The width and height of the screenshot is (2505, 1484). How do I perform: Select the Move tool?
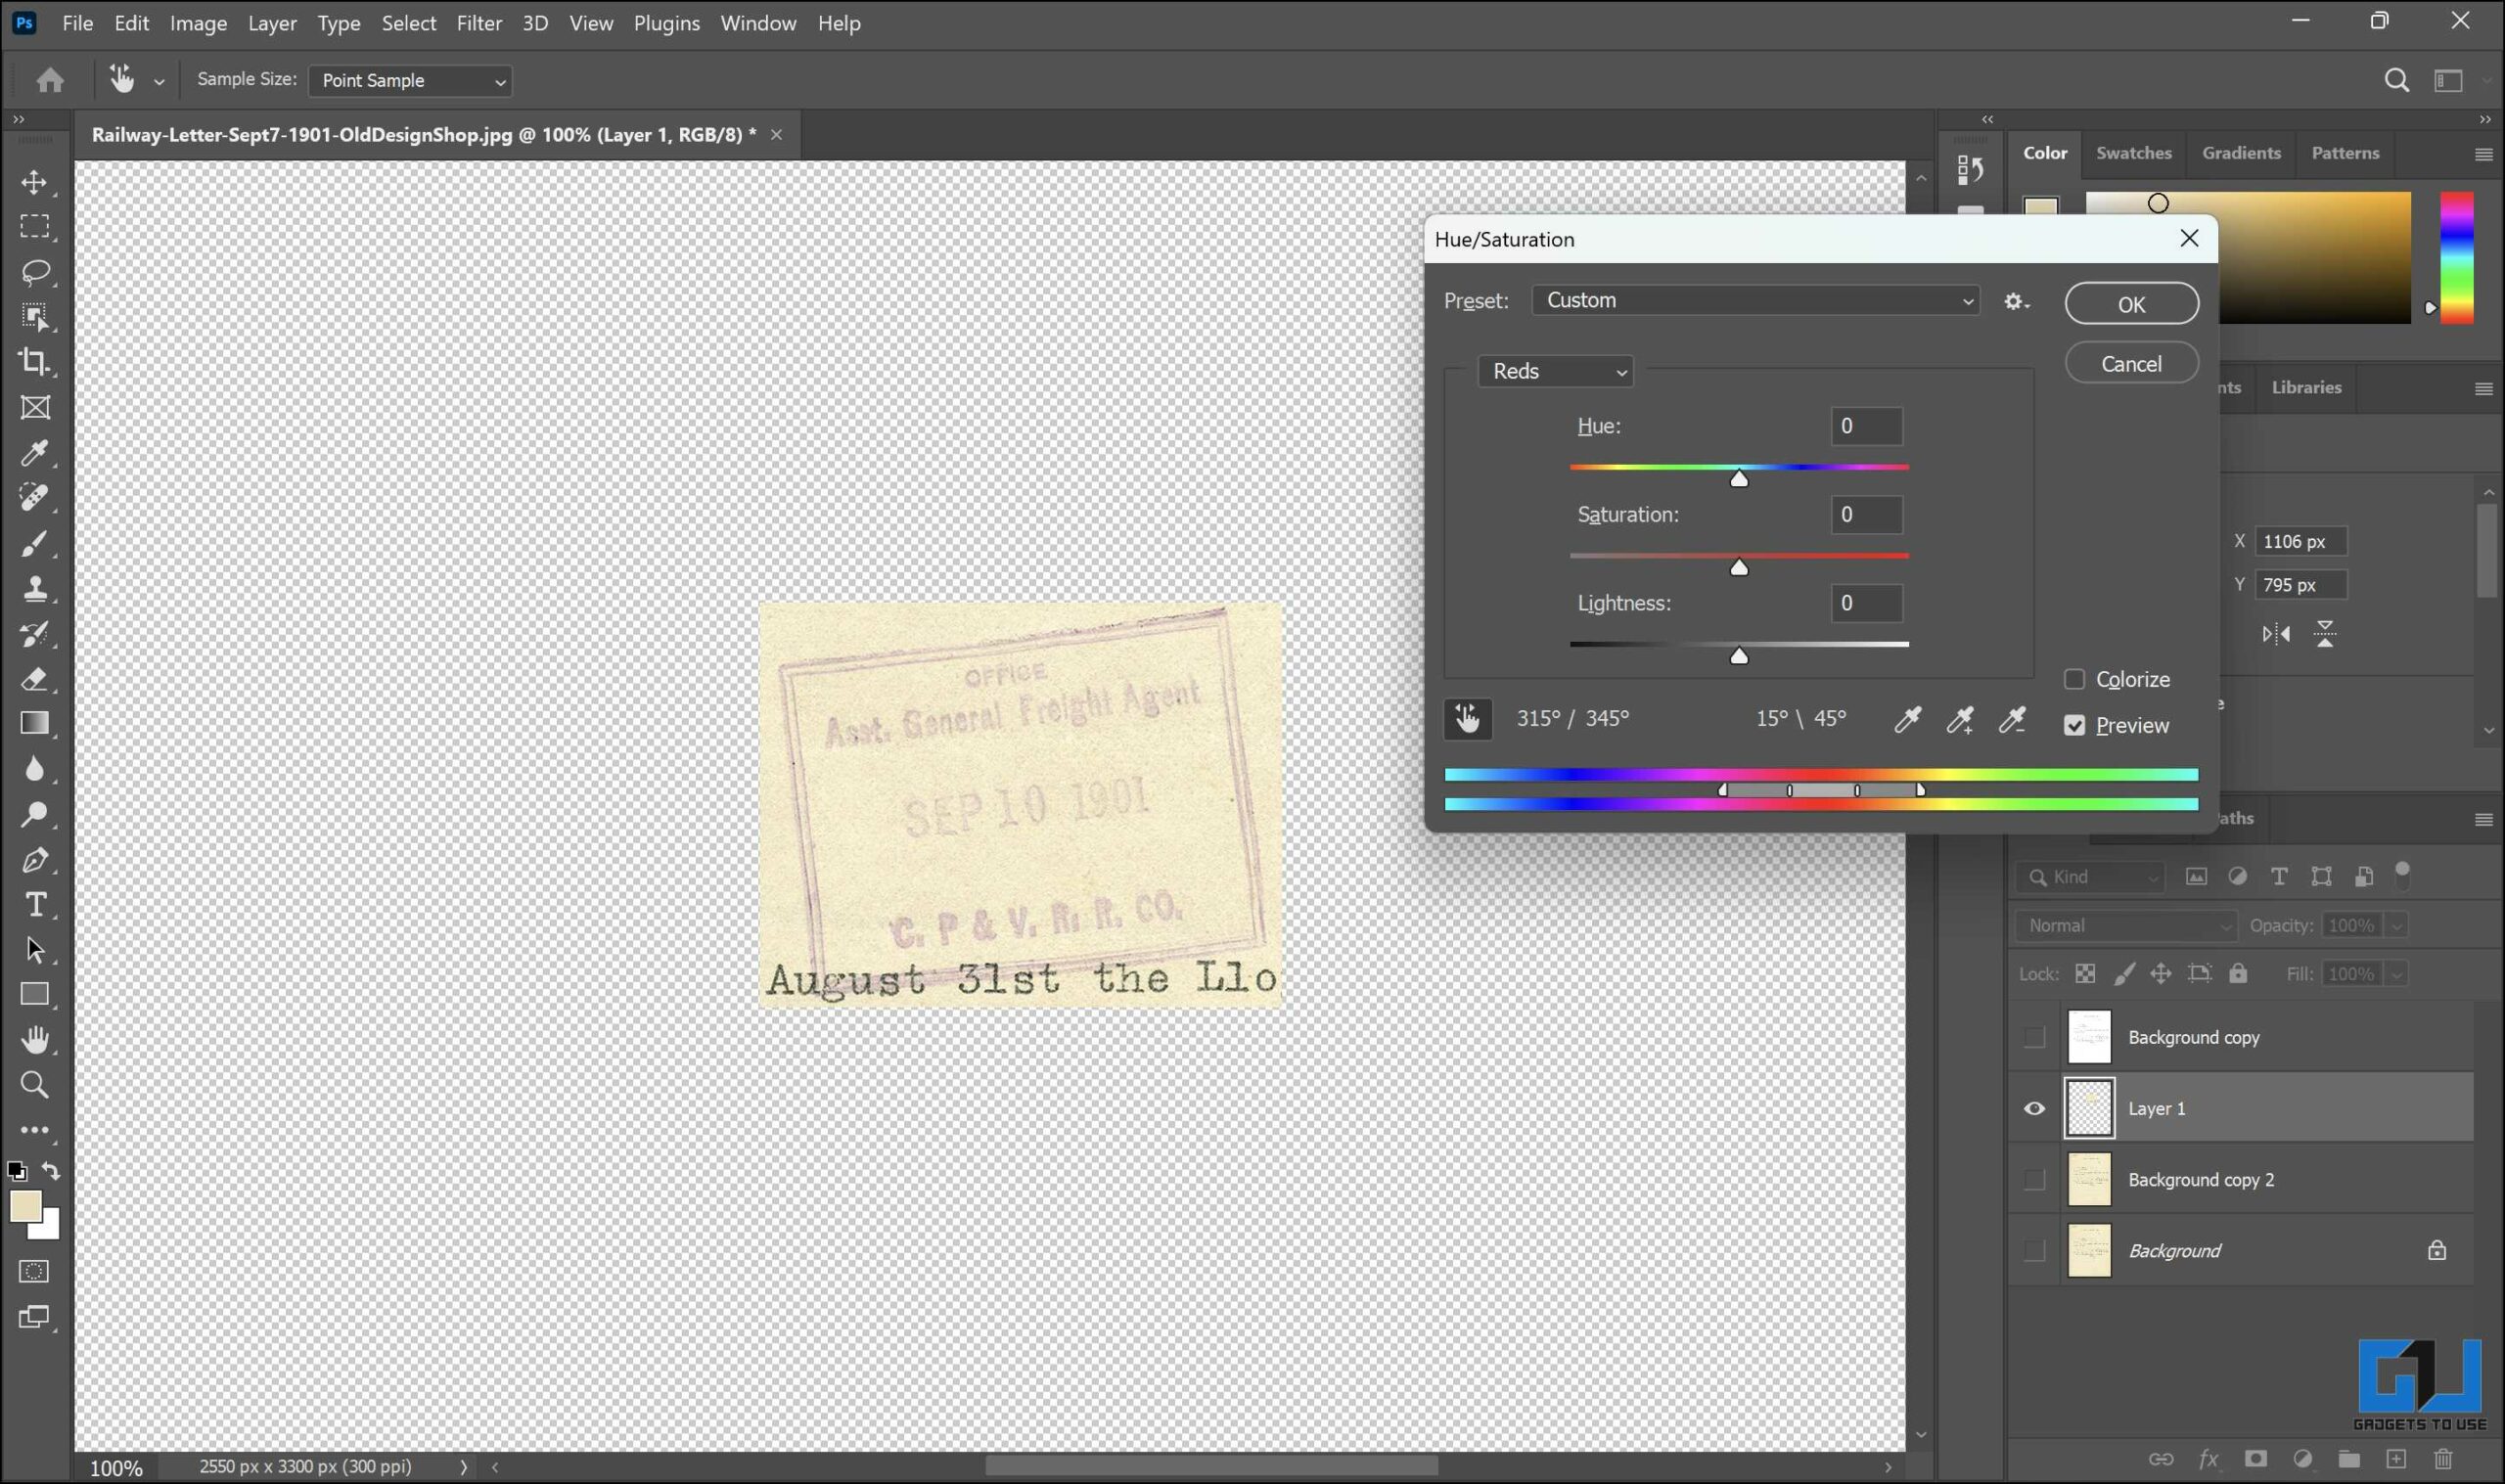(x=35, y=182)
